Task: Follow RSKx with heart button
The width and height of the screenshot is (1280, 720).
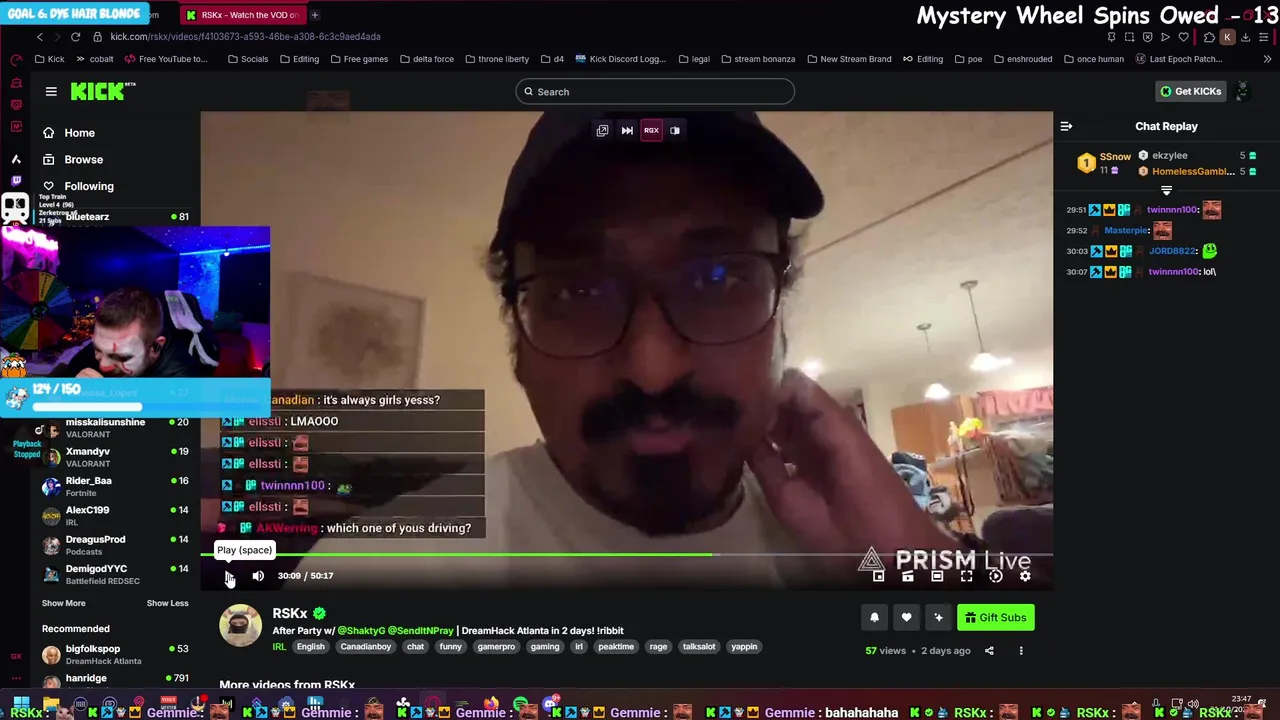Action: pyautogui.click(x=906, y=618)
